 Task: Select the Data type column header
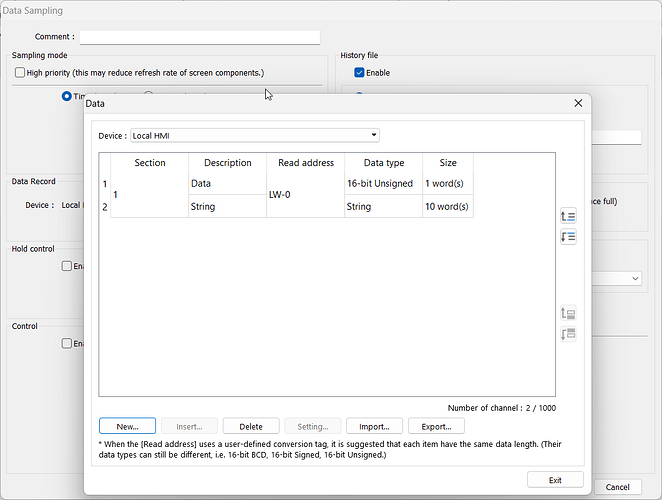(x=384, y=163)
